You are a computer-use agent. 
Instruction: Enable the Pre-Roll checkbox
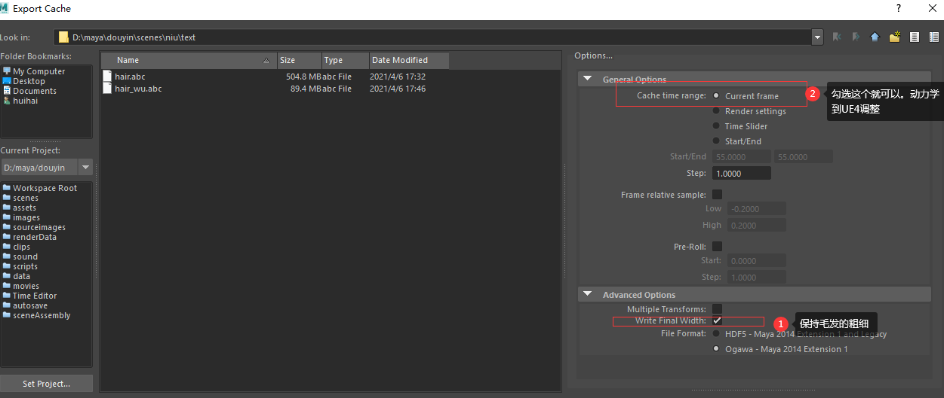717,246
